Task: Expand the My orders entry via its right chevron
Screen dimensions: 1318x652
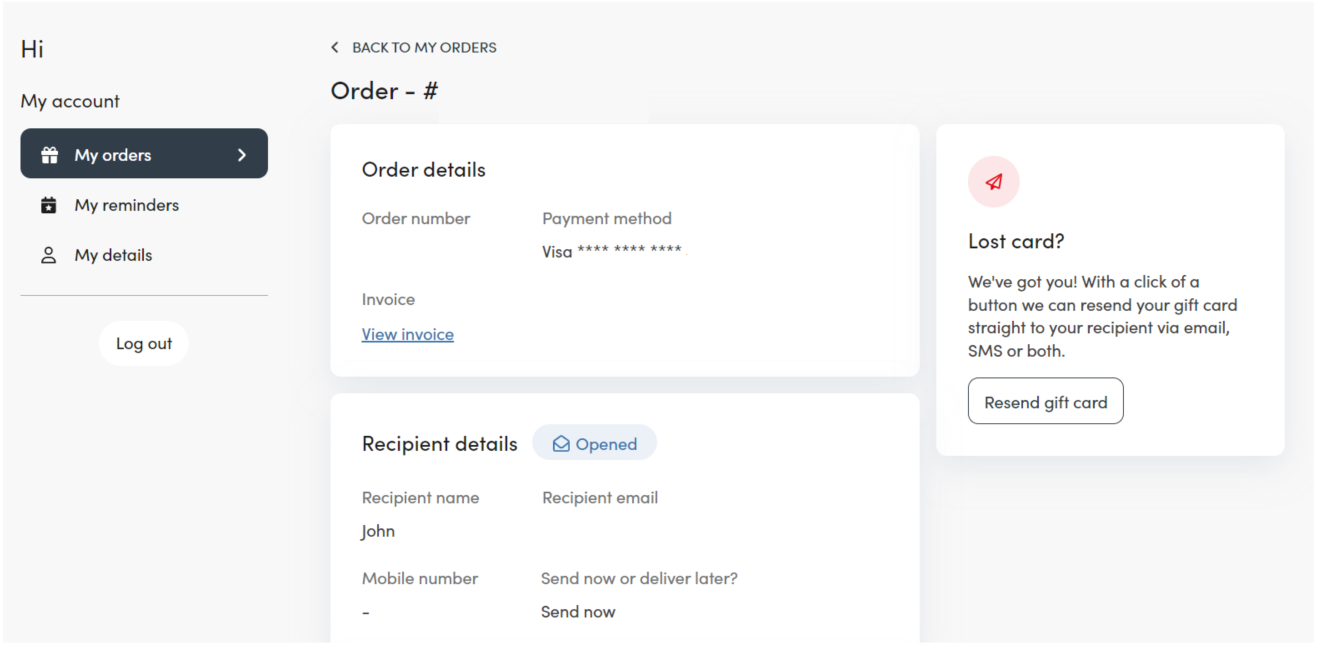Action: 241,154
